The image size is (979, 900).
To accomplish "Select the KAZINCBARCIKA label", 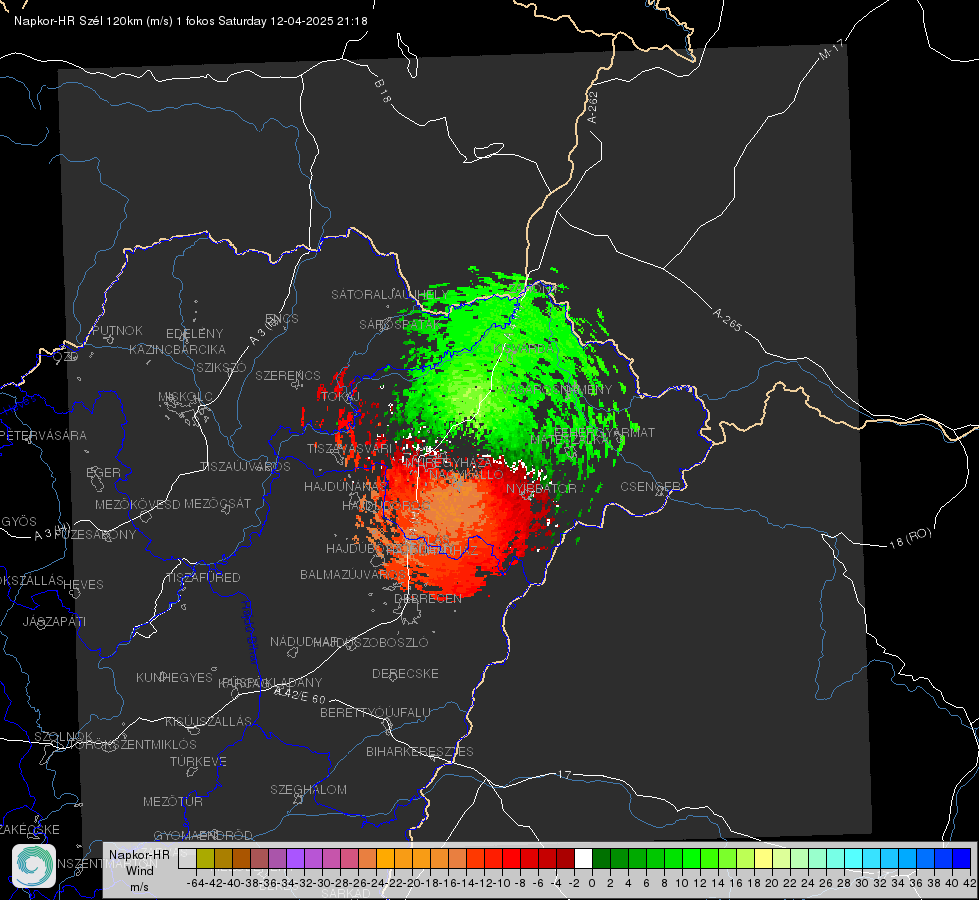I will click(177, 350).
